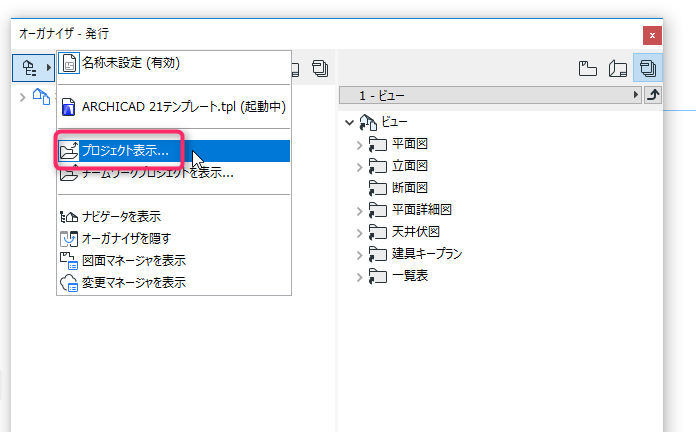Expand the 建具キープラン folder

tap(360, 255)
